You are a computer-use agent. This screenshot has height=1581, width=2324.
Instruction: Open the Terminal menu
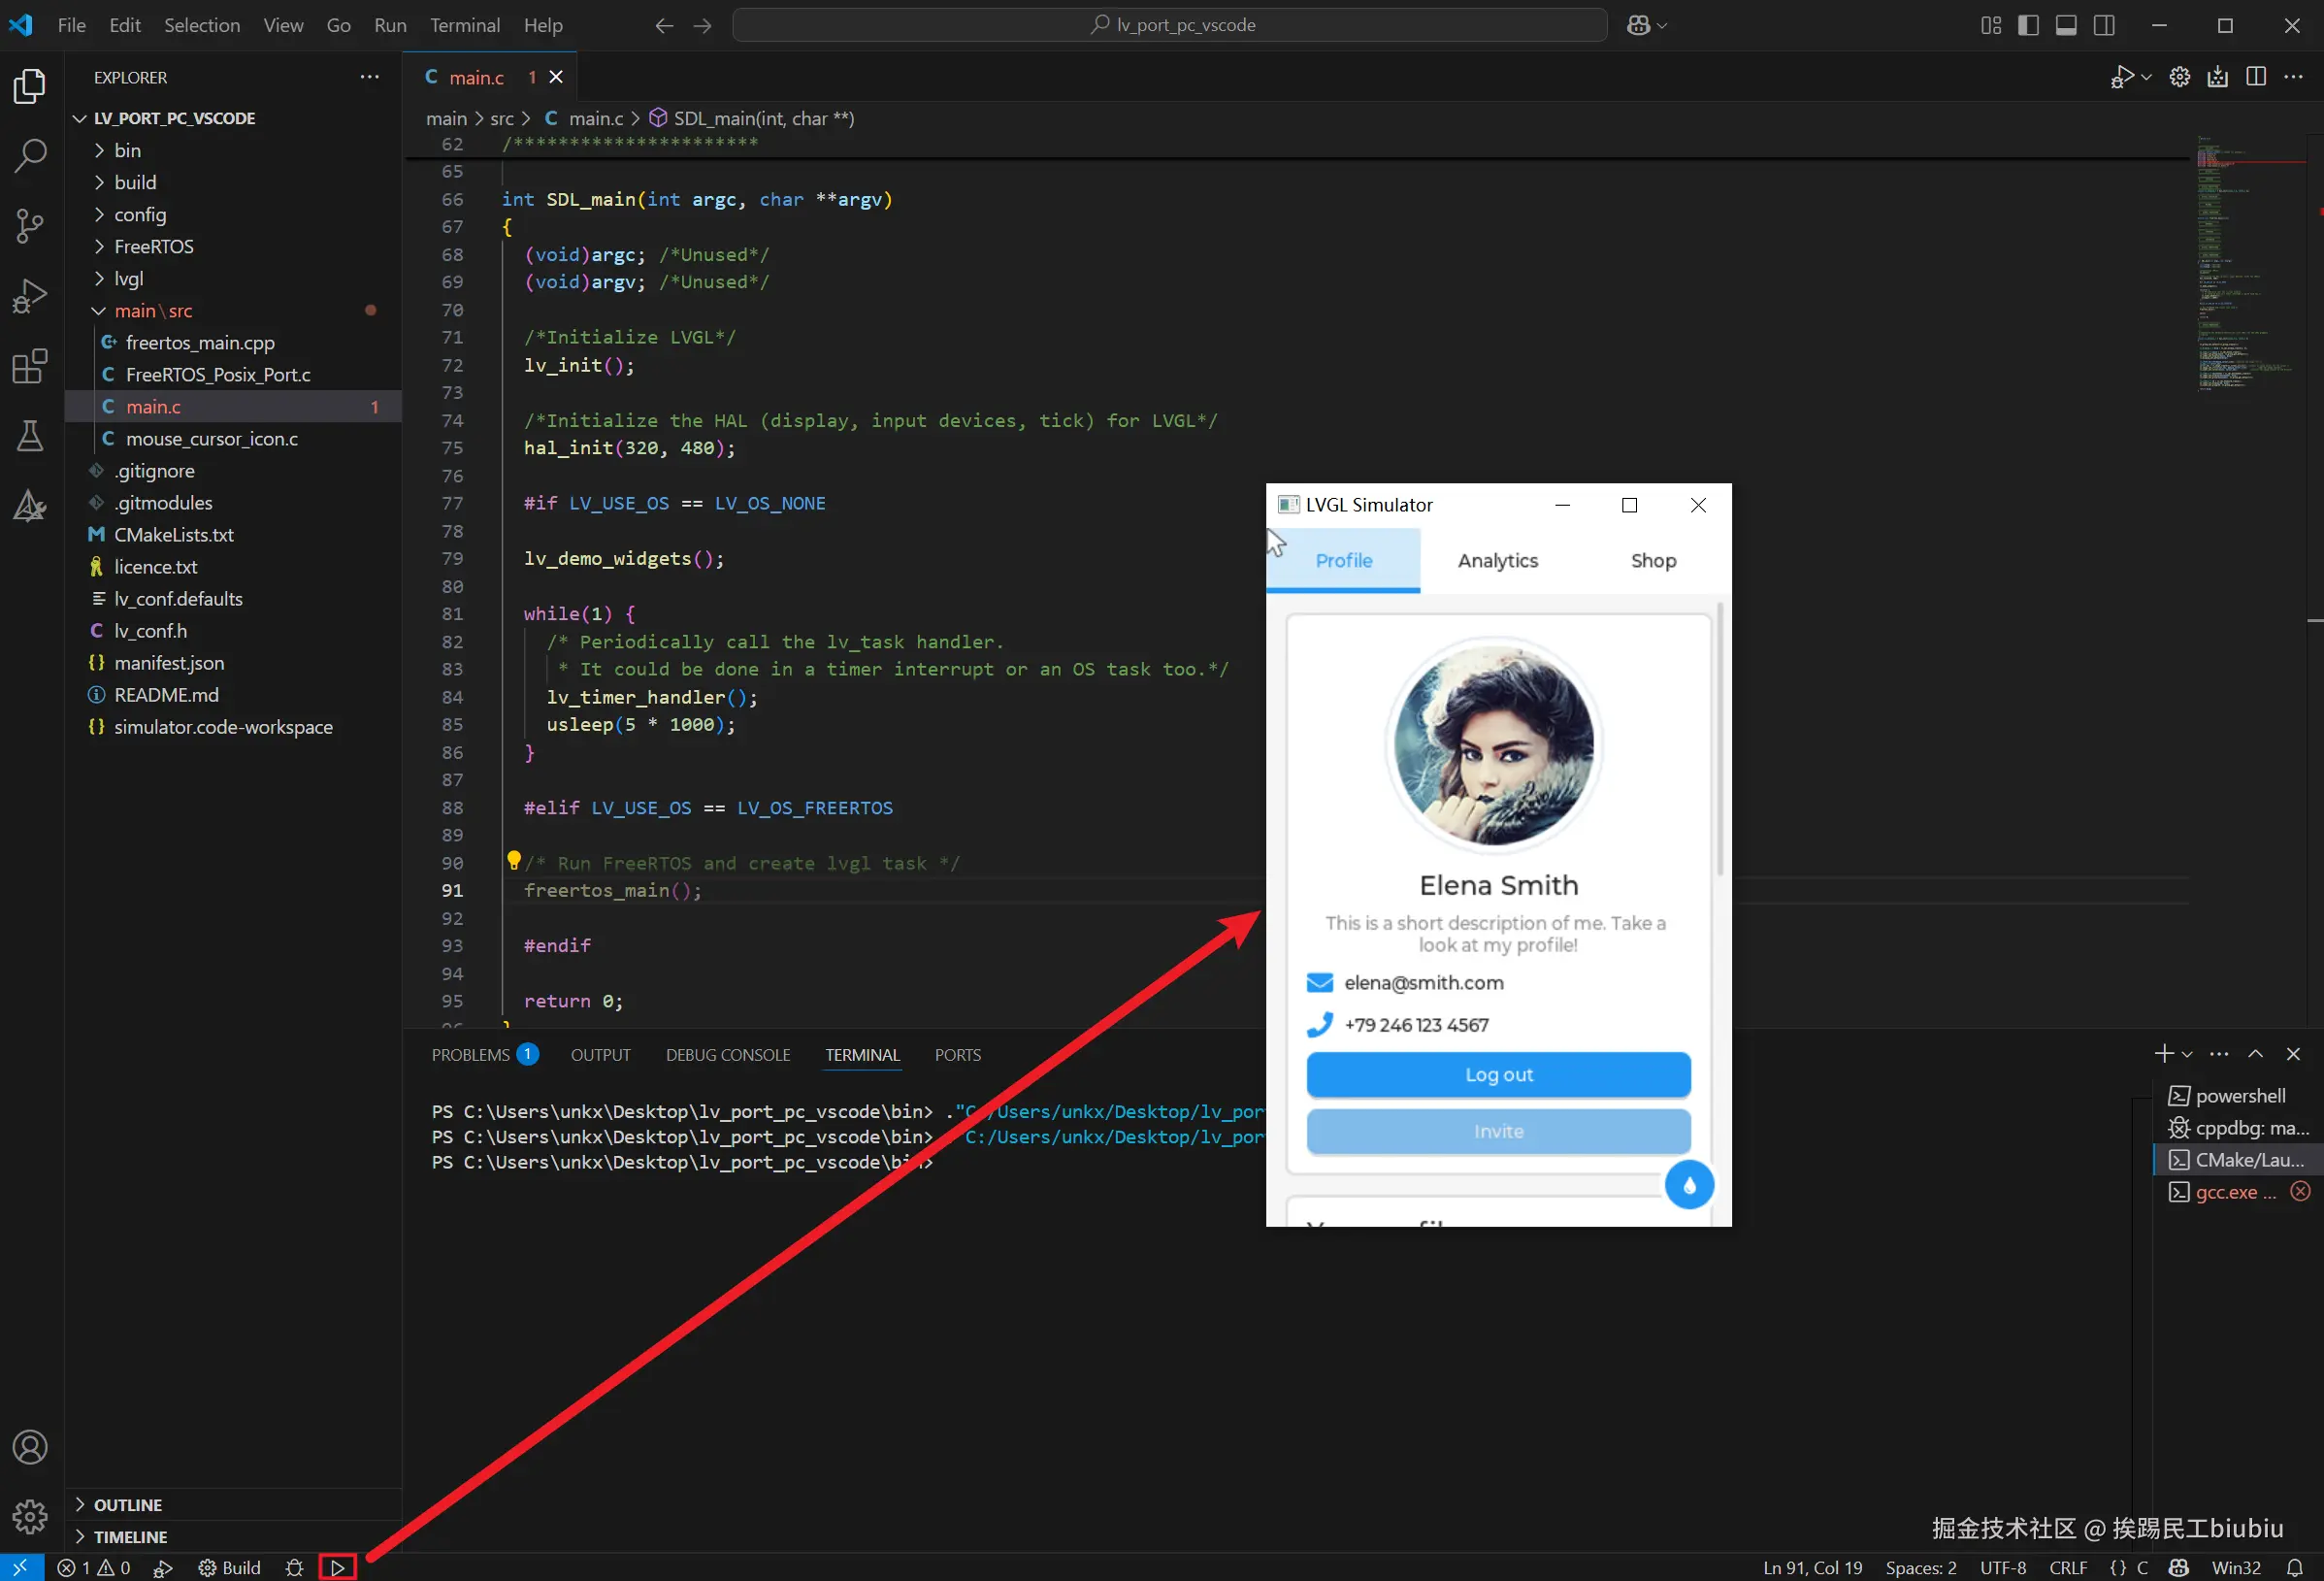[x=464, y=25]
